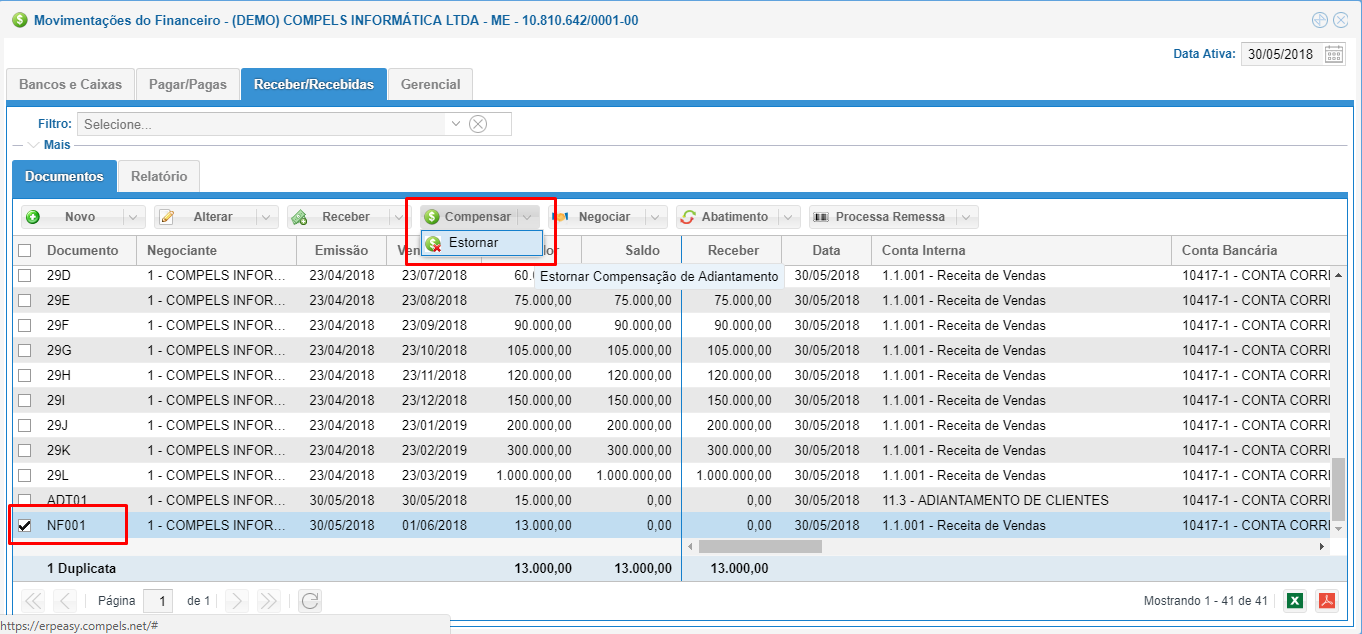The width and height of the screenshot is (1362, 634).
Task: Click the 29J document cell
Action: click(87, 425)
